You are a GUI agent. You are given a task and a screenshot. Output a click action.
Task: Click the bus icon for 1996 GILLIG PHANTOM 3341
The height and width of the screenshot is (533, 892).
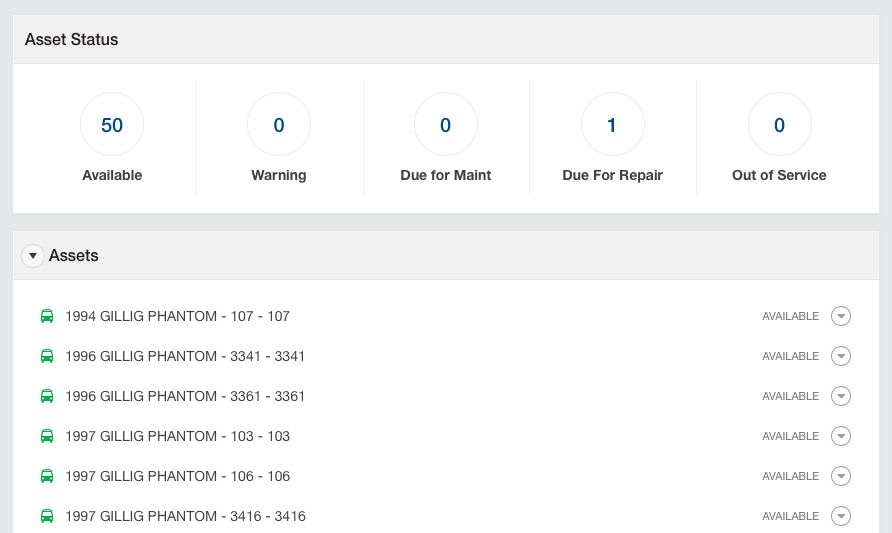coord(47,356)
